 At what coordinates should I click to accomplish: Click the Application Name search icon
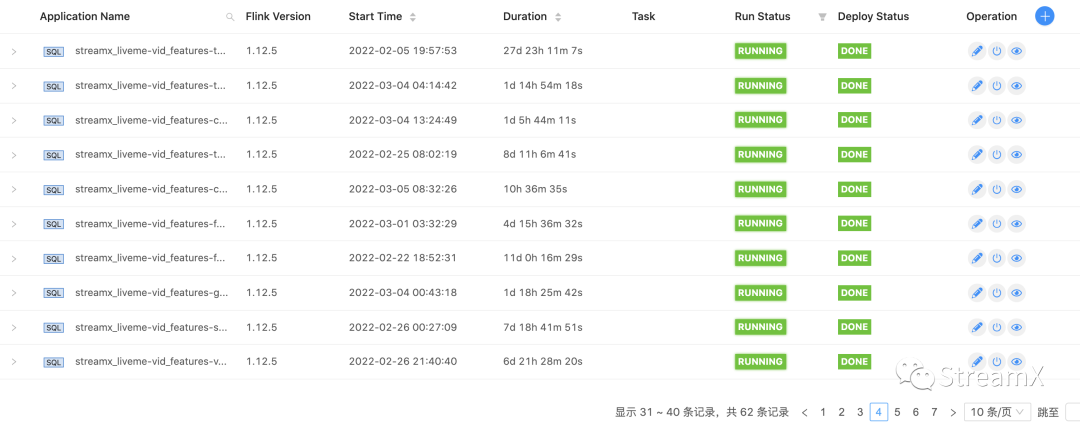pos(230,17)
